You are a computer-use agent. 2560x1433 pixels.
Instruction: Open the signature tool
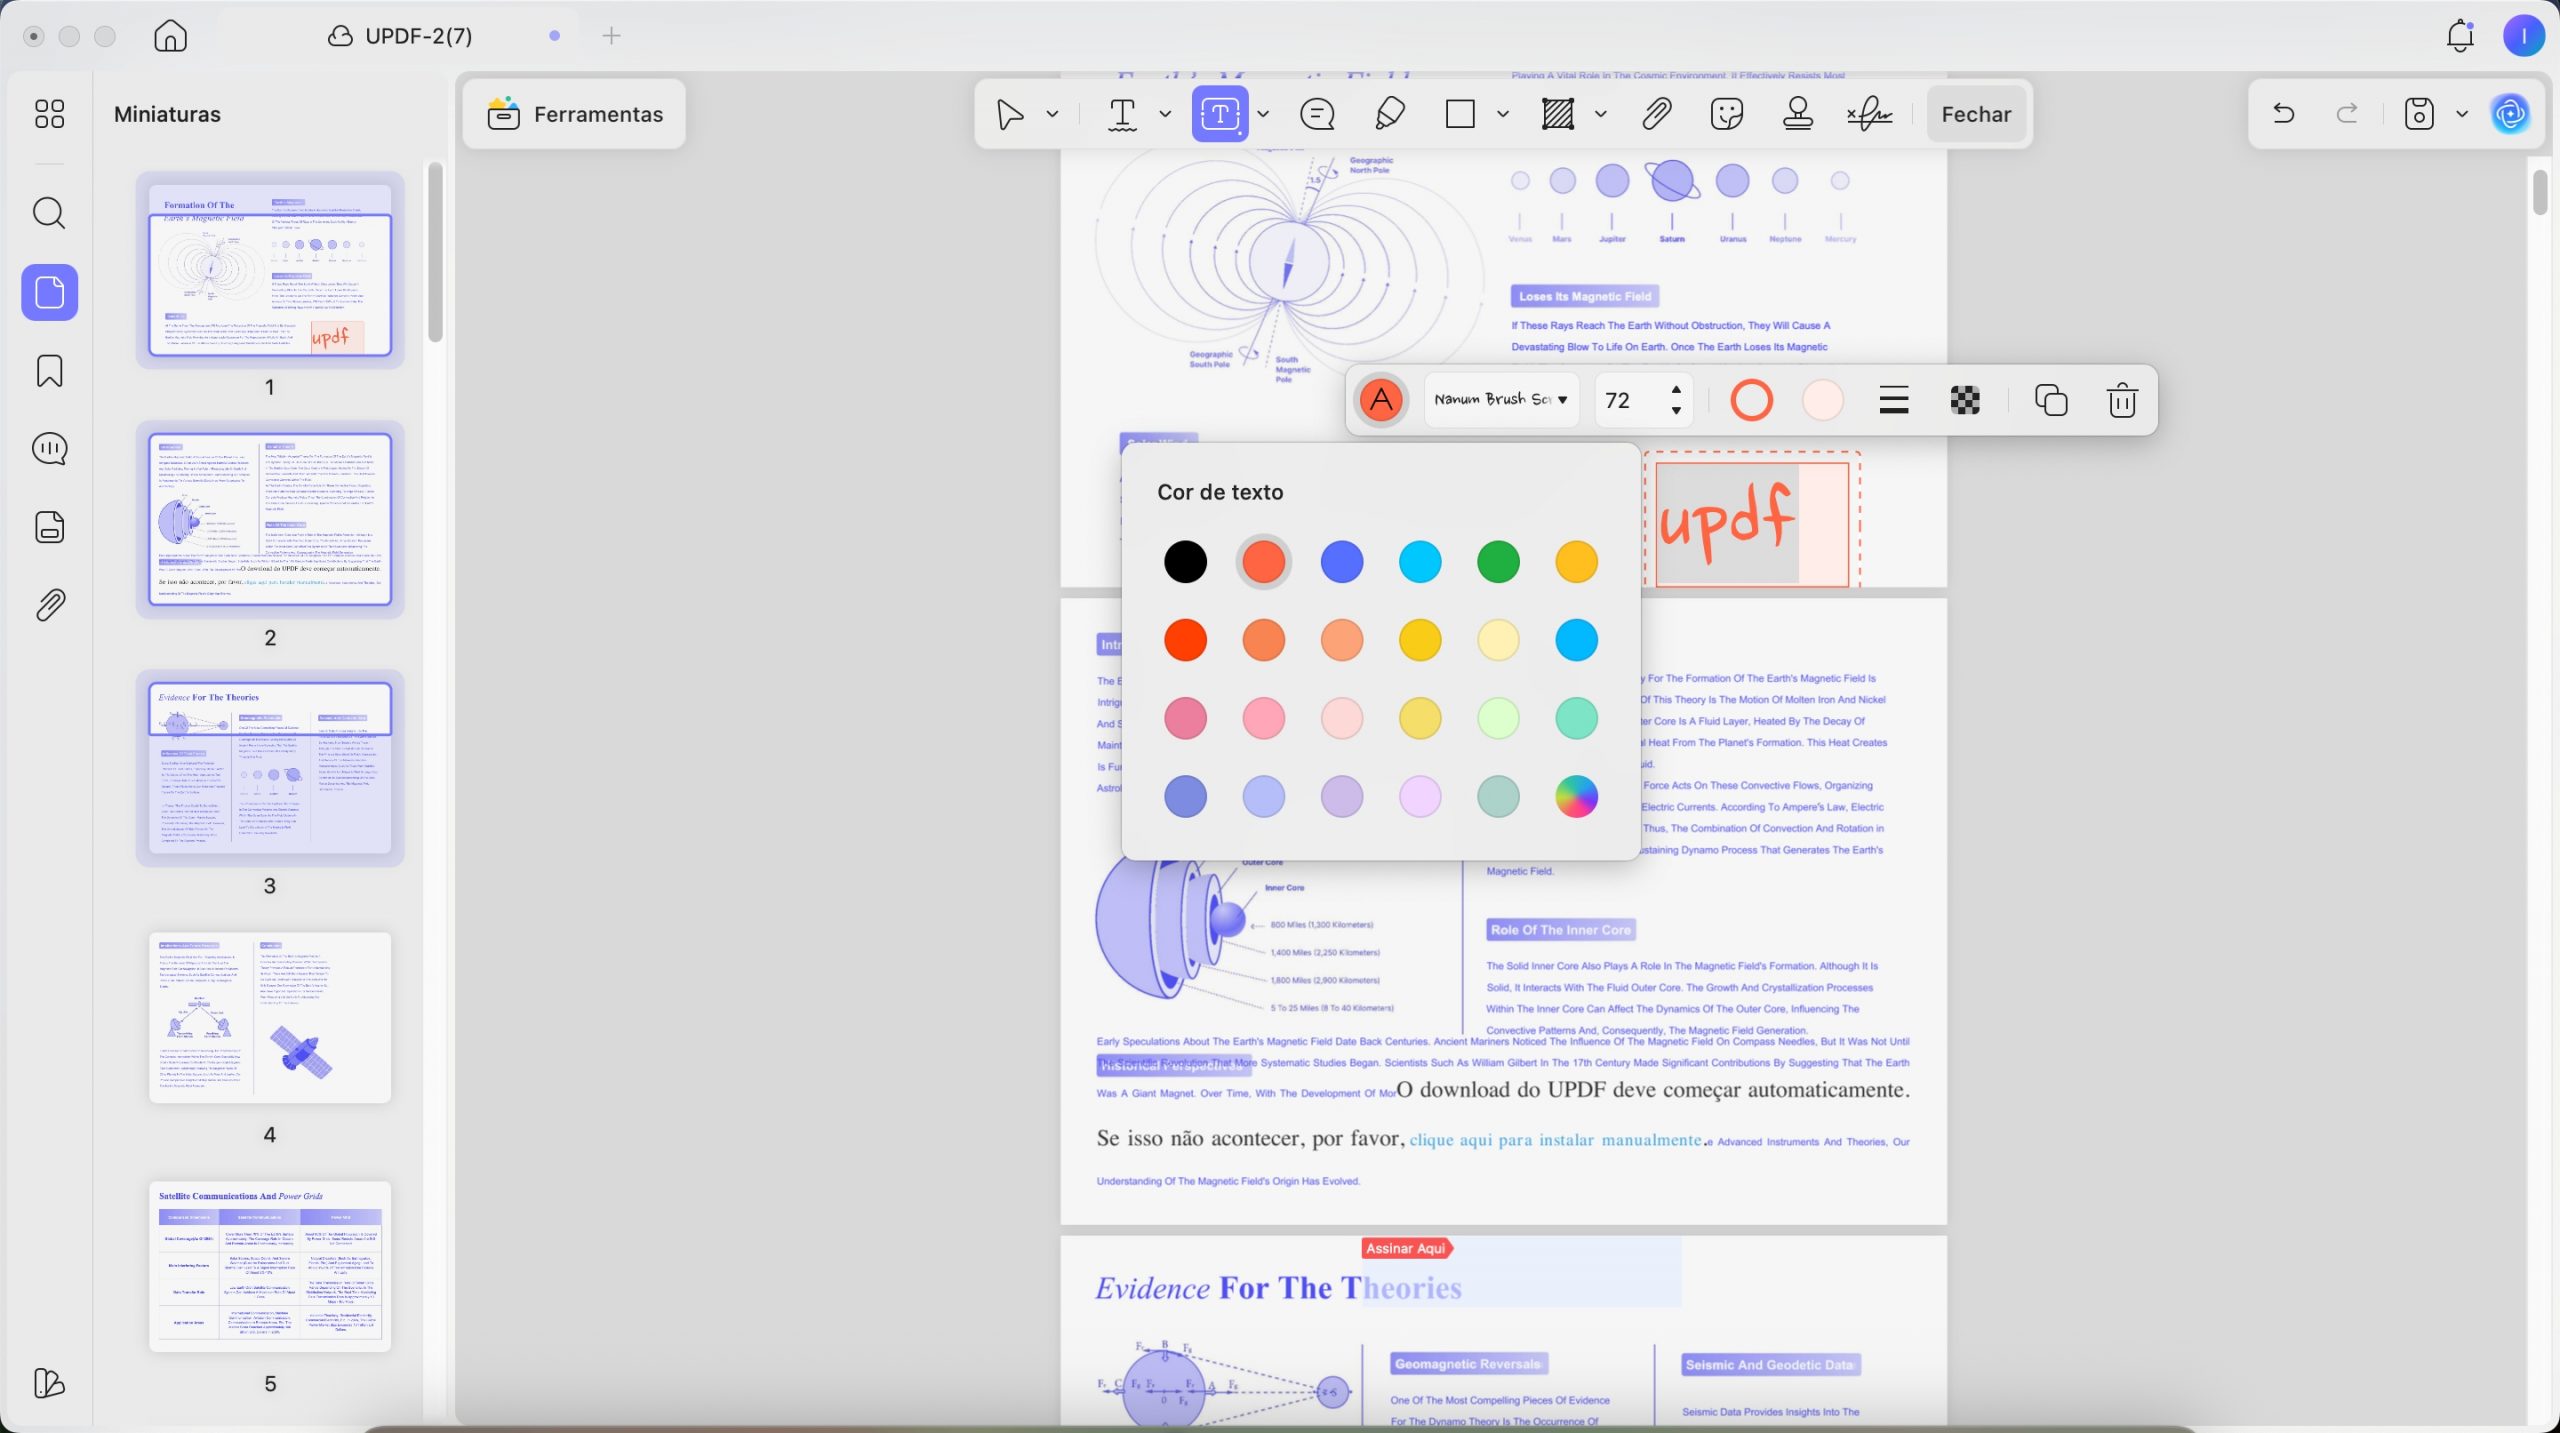[x=1869, y=114]
